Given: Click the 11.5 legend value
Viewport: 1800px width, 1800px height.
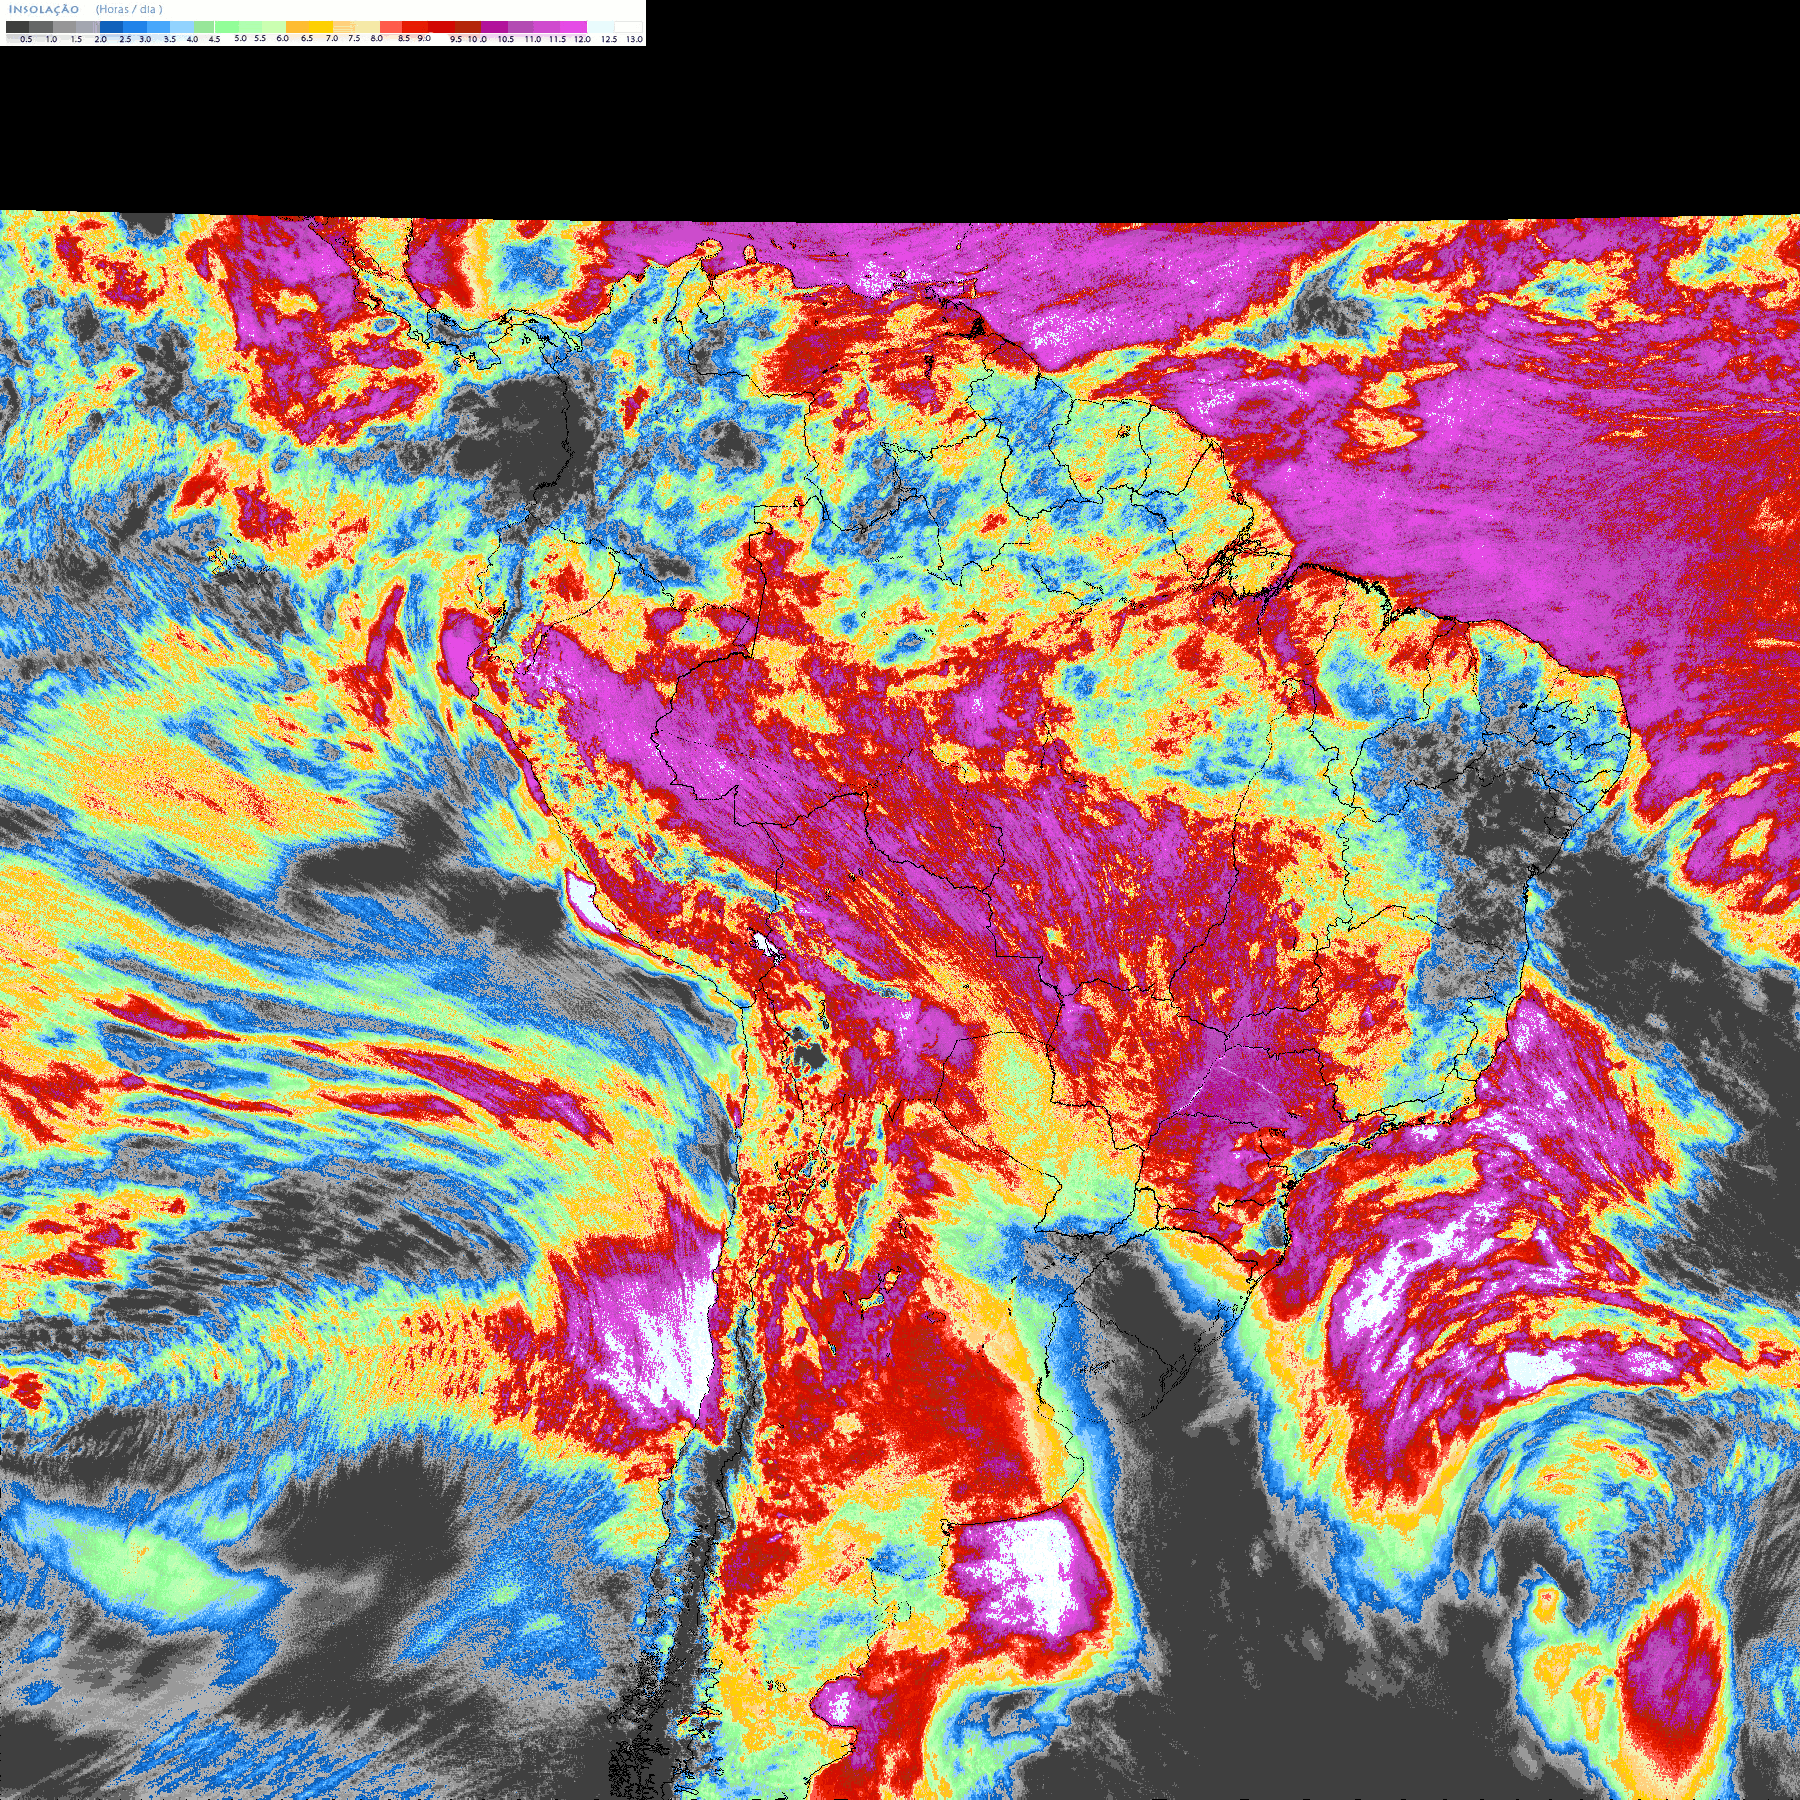Looking at the screenshot, I should [557, 39].
